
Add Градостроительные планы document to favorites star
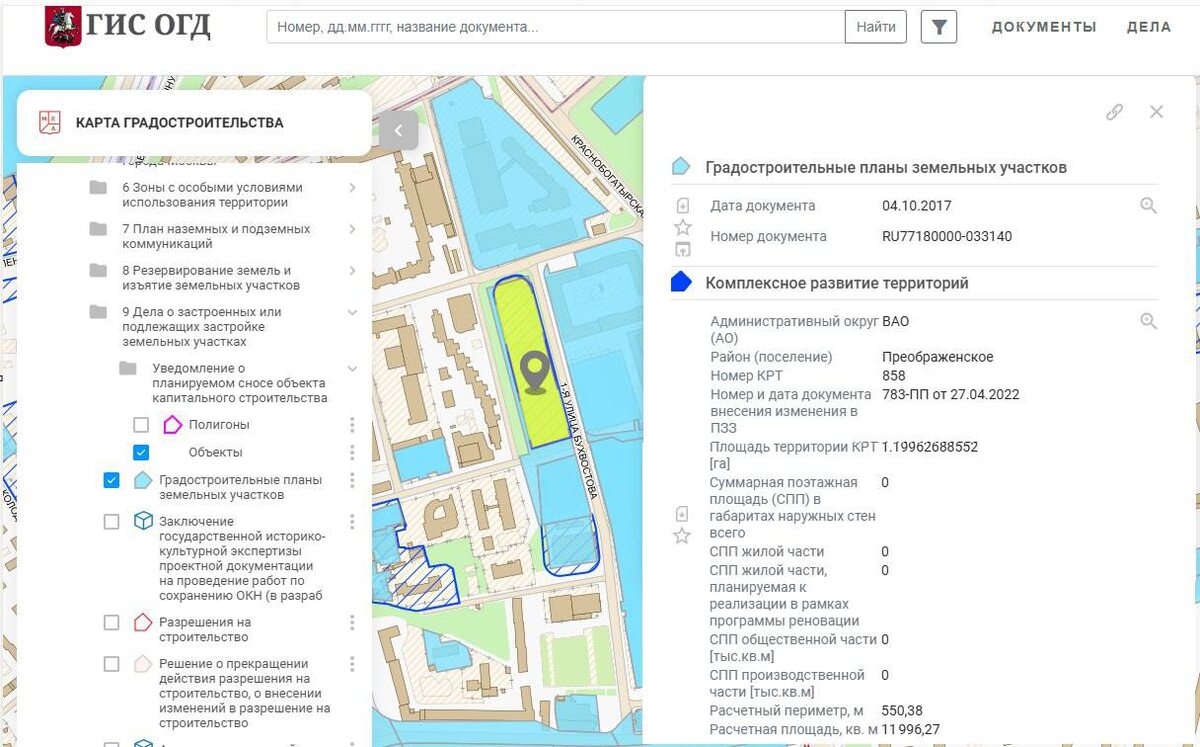point(683,227)
